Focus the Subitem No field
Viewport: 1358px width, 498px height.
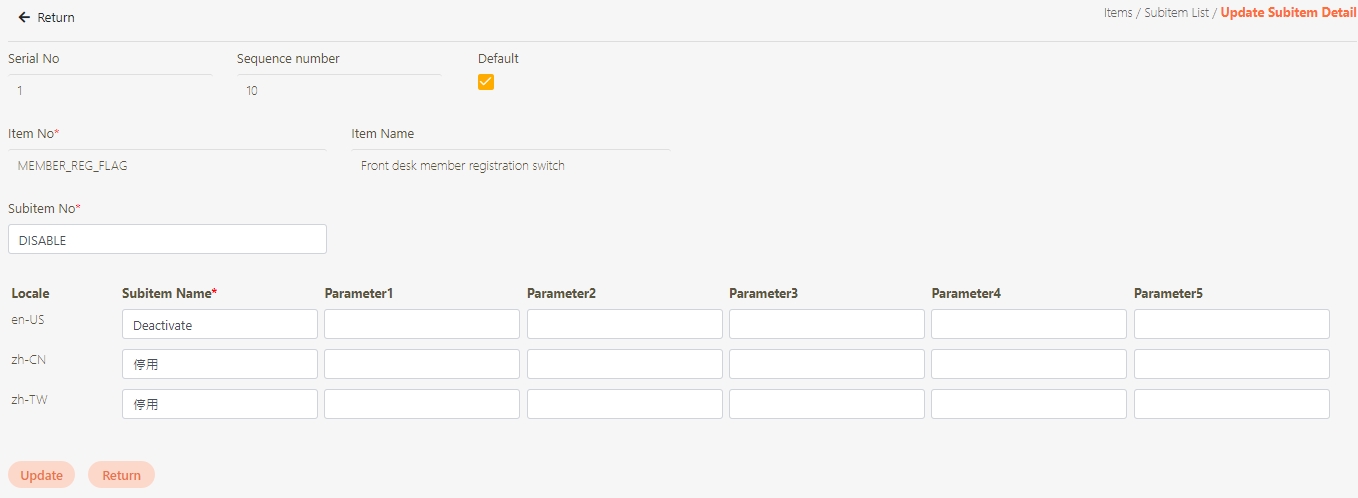coord(167,240)
